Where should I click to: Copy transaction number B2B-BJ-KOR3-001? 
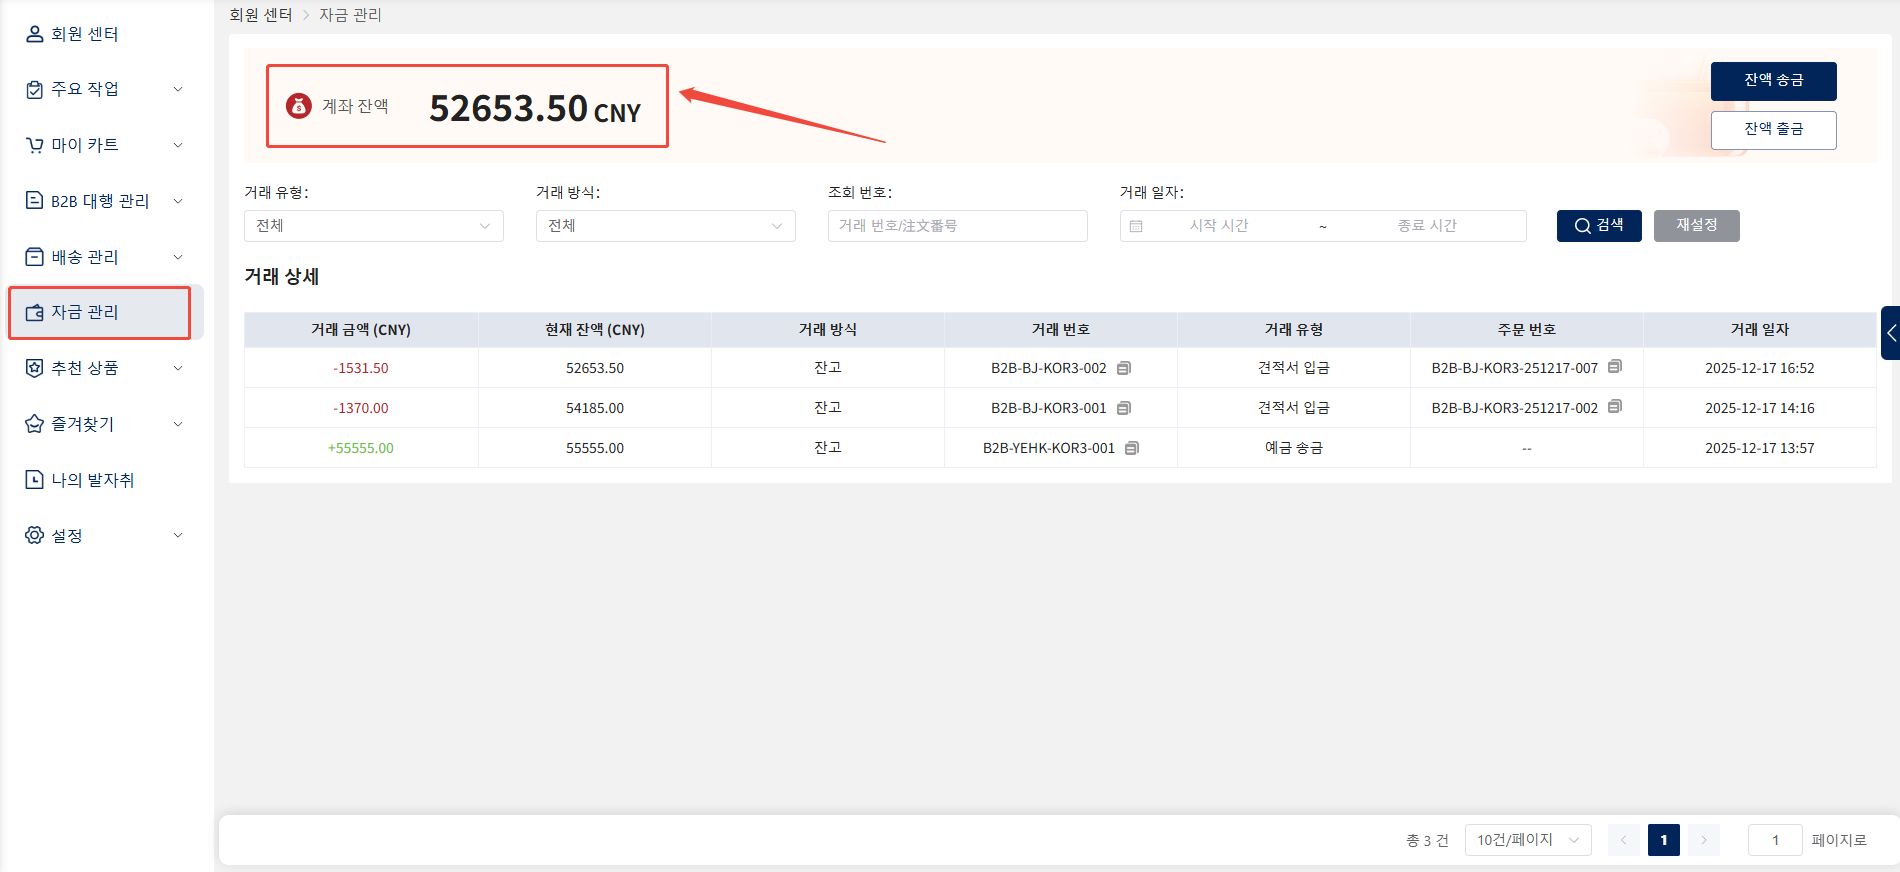coord(1124,408)
